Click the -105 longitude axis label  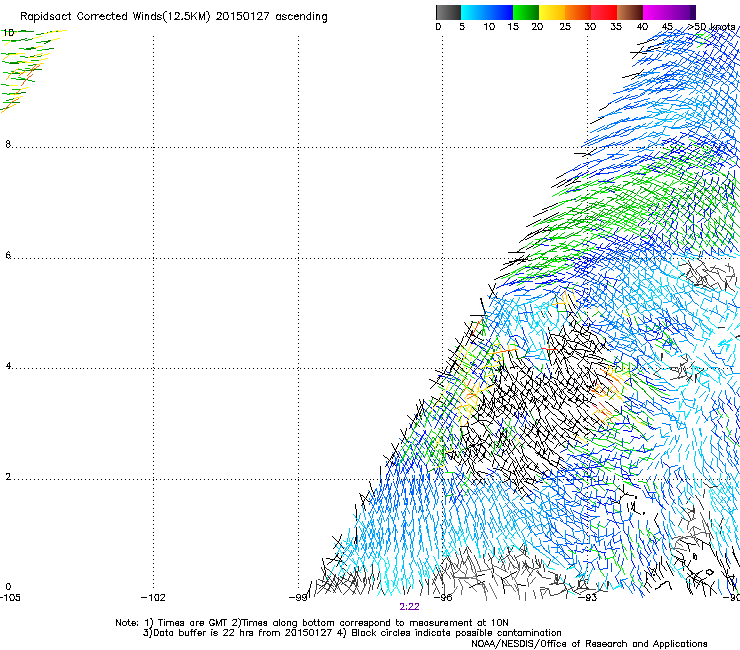tap(10, 598)
